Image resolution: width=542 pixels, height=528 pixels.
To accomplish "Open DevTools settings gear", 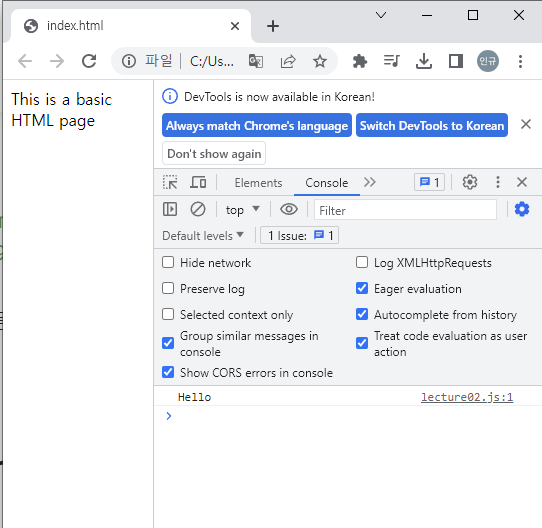I will click(x=469, y=182).
